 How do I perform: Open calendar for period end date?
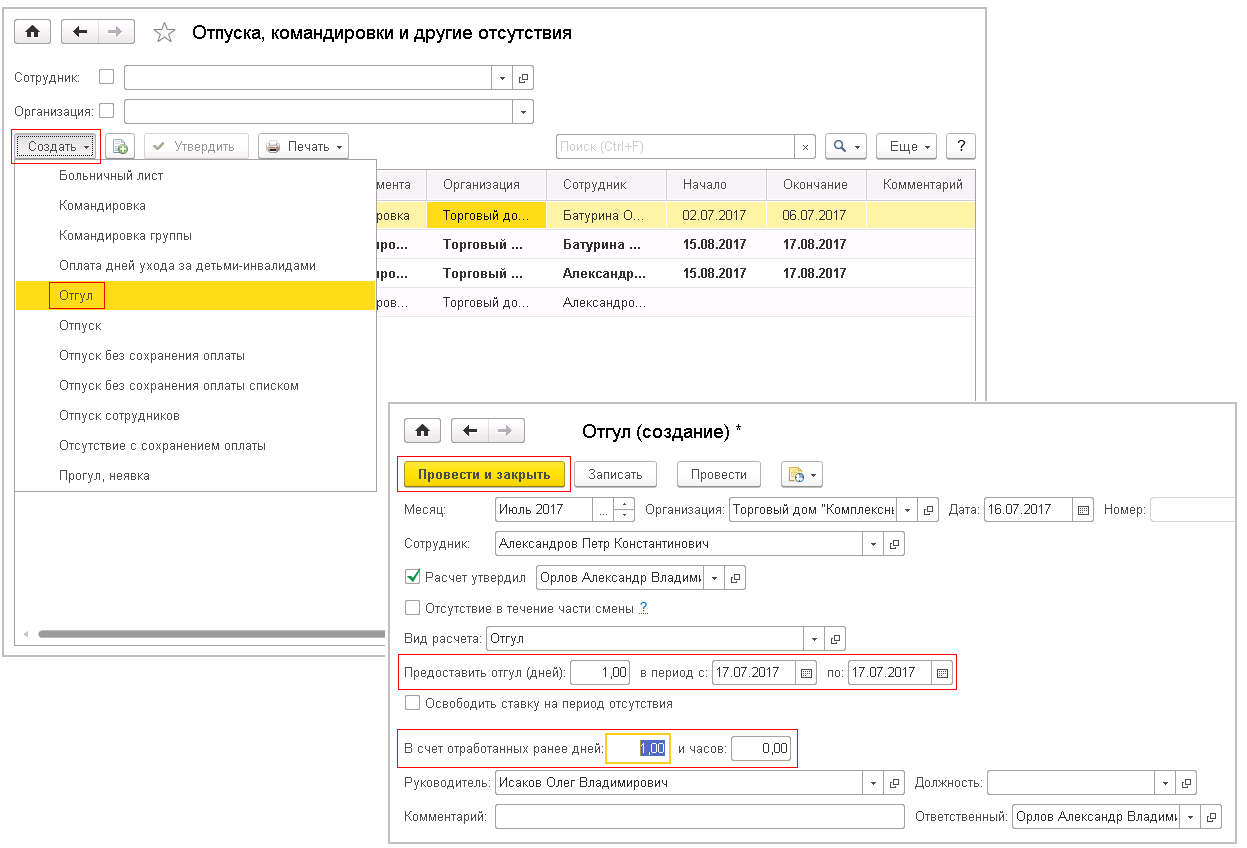[x=941, y=673]
